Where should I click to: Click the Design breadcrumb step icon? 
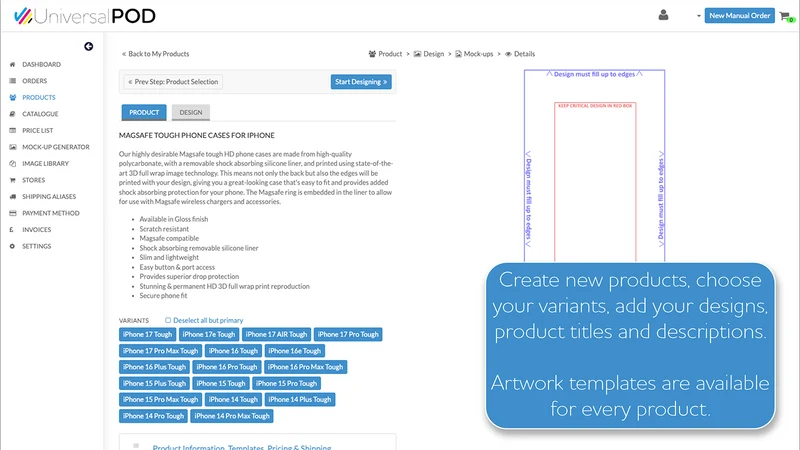pyautogui.click(x=417, y=54)
